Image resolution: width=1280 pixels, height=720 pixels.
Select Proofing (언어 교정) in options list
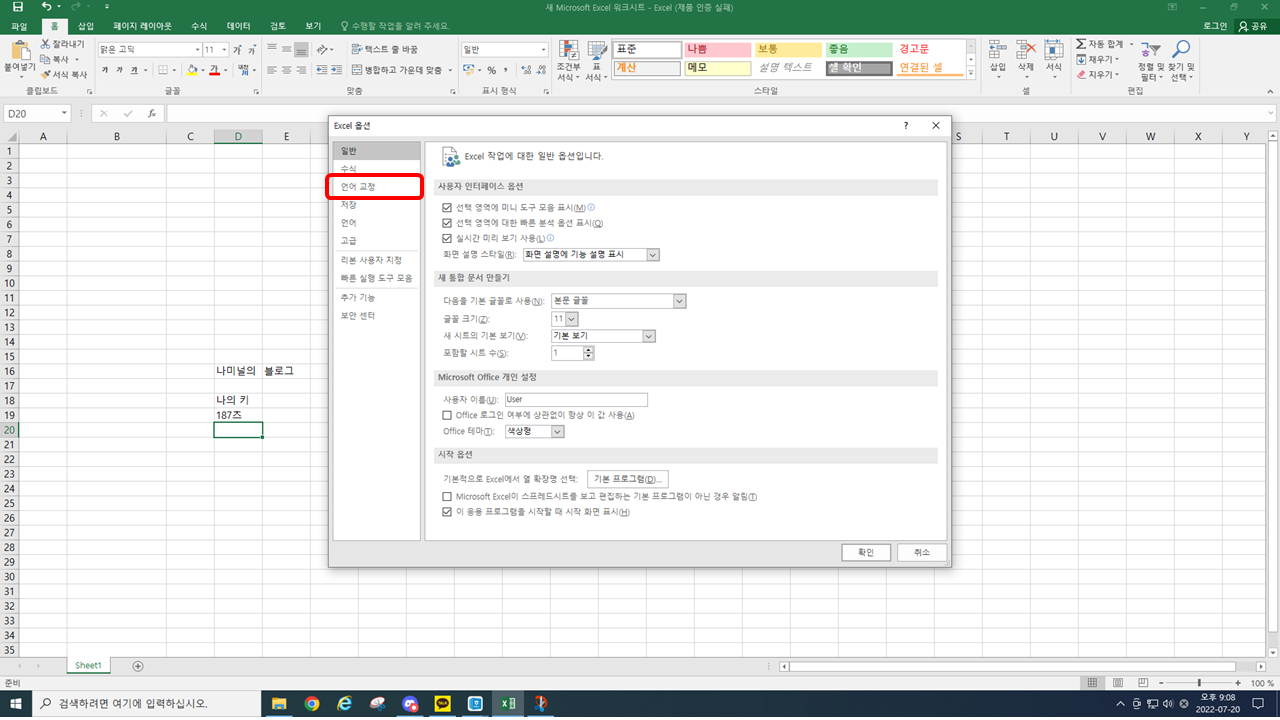[x=377, y=187]
